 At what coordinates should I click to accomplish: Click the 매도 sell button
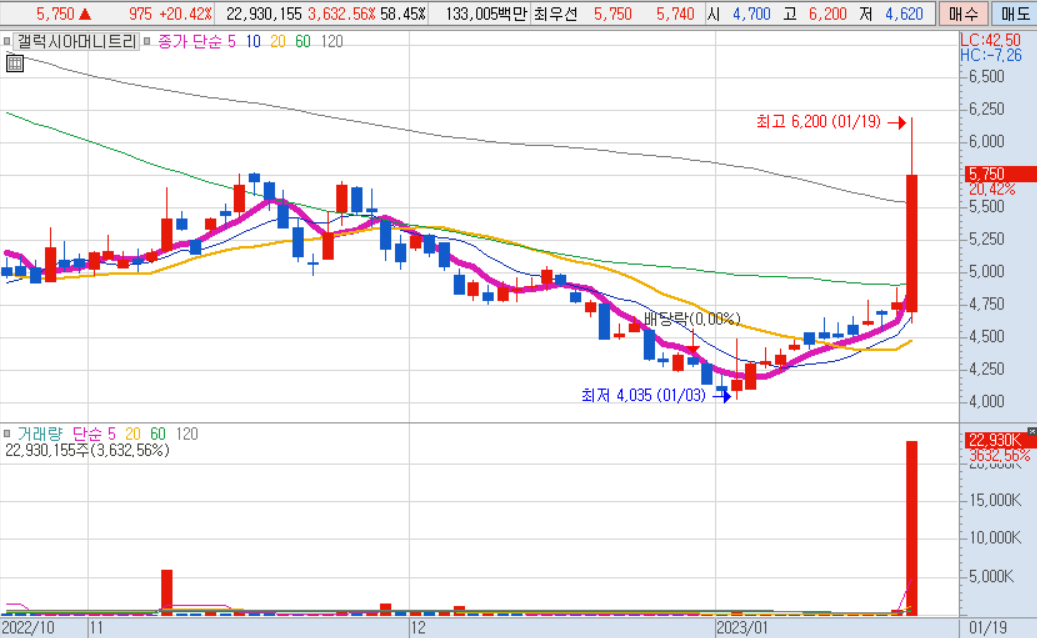[x=1014, y=13]
